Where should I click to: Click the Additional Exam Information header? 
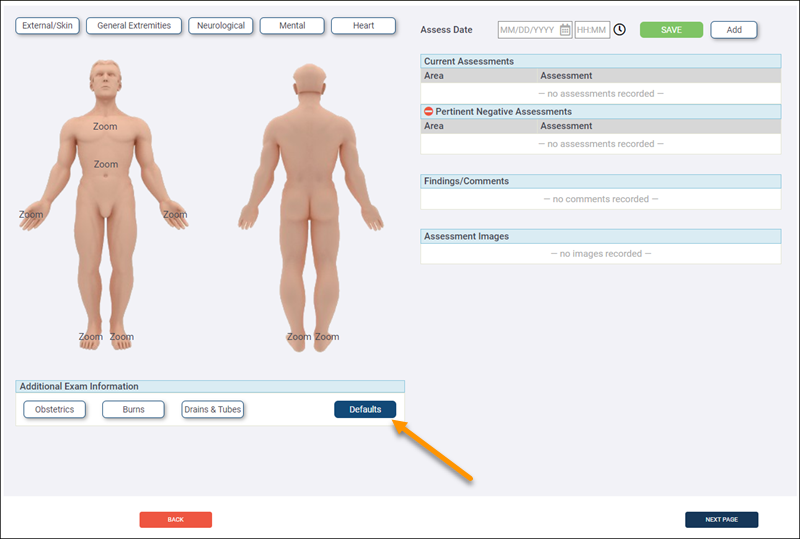point(210,386)
